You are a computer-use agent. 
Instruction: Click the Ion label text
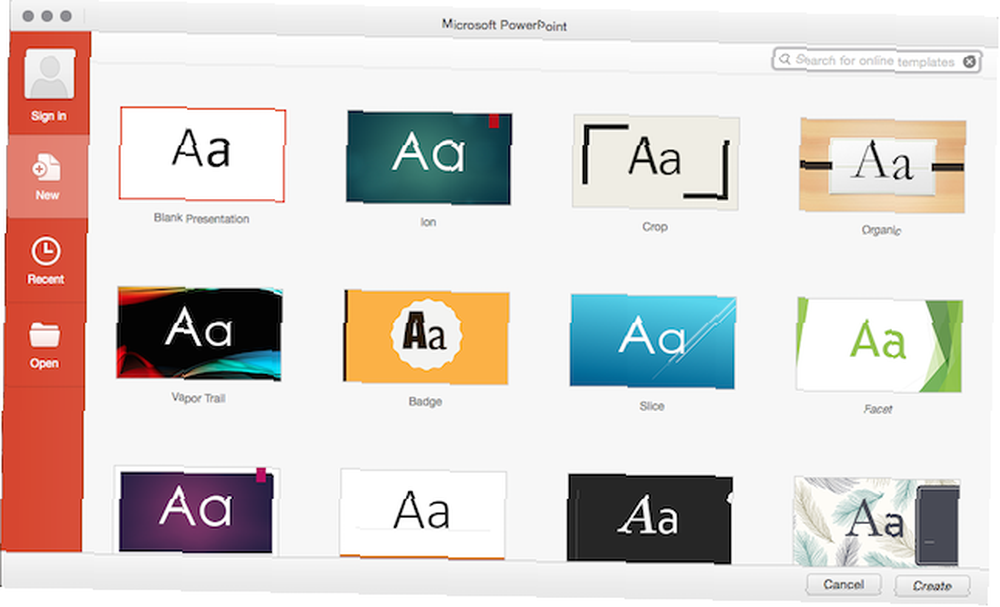click(428, 222)
